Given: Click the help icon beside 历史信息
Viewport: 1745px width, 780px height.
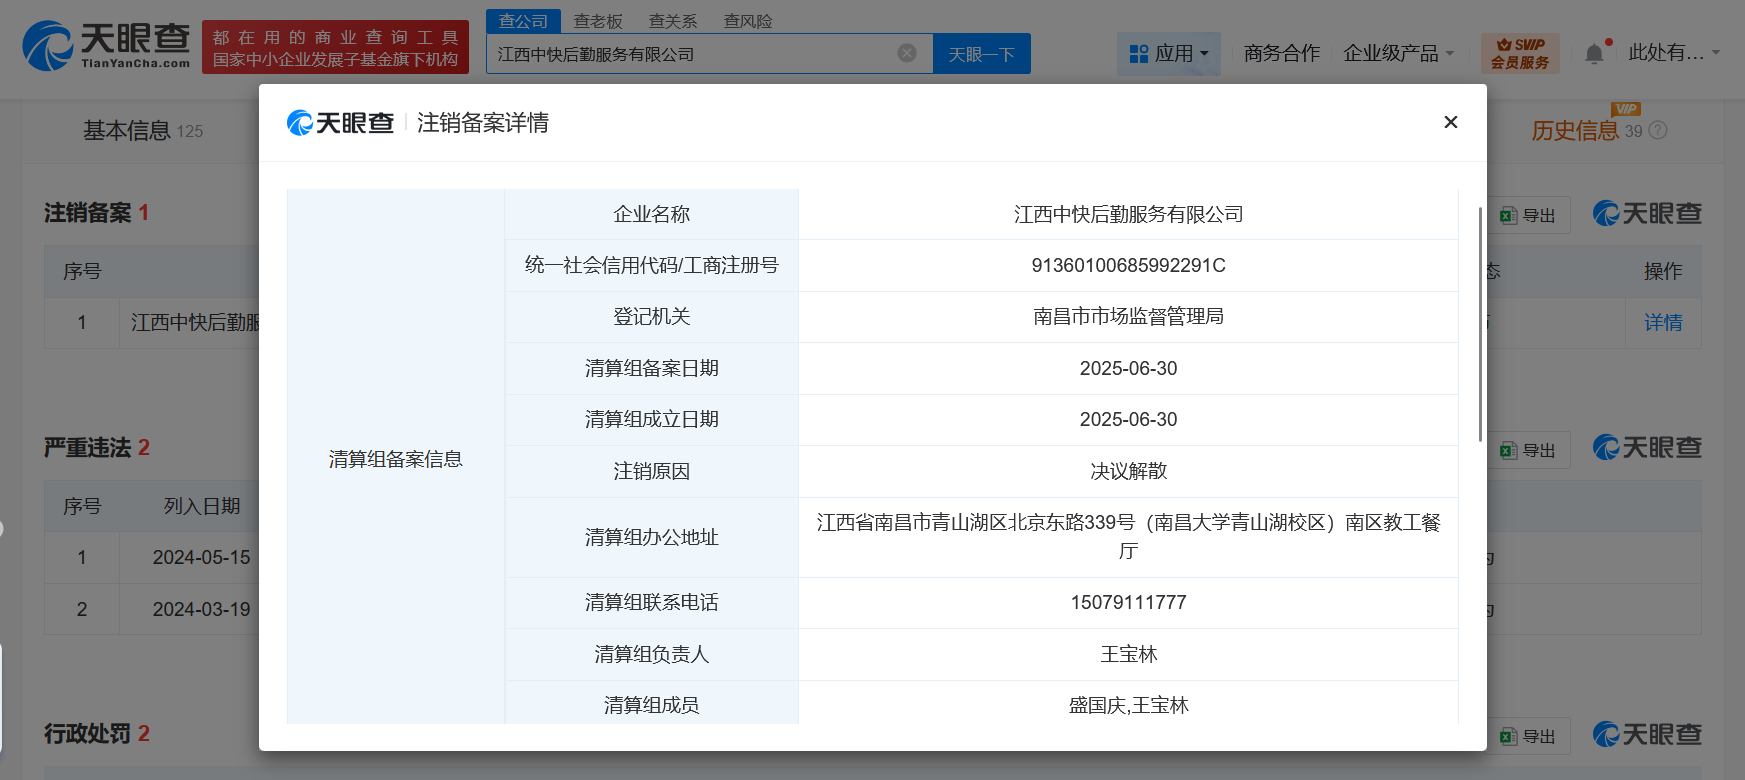Looking at the screenshot, I should (x=1658, y=131).
